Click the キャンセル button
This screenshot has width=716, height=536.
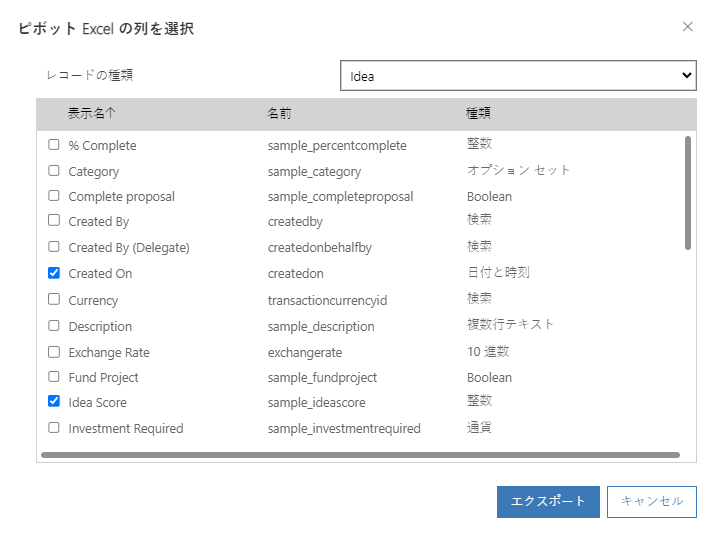pyautogui.click(x=652, y=501)
